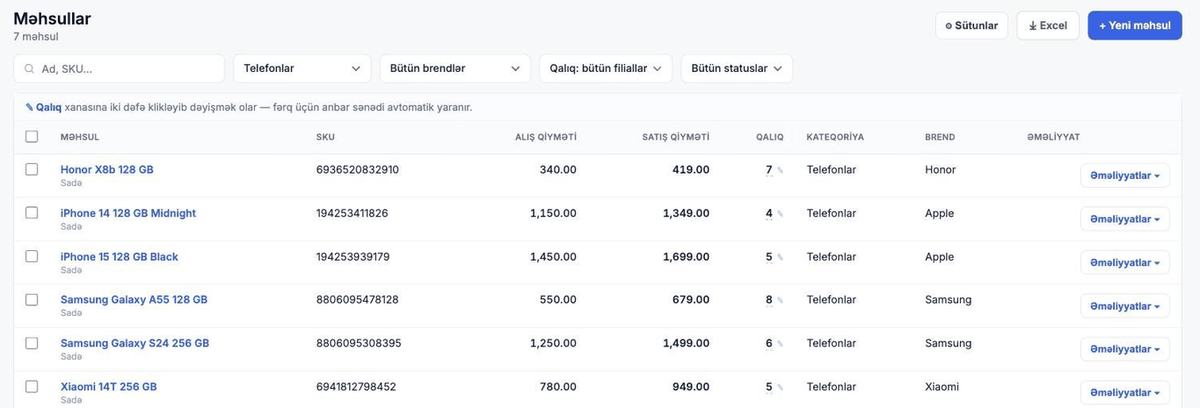Export the list with the Excel button
This screenshot has width=1200, height=408.
pyautogui.click(x=1048, y=26)
